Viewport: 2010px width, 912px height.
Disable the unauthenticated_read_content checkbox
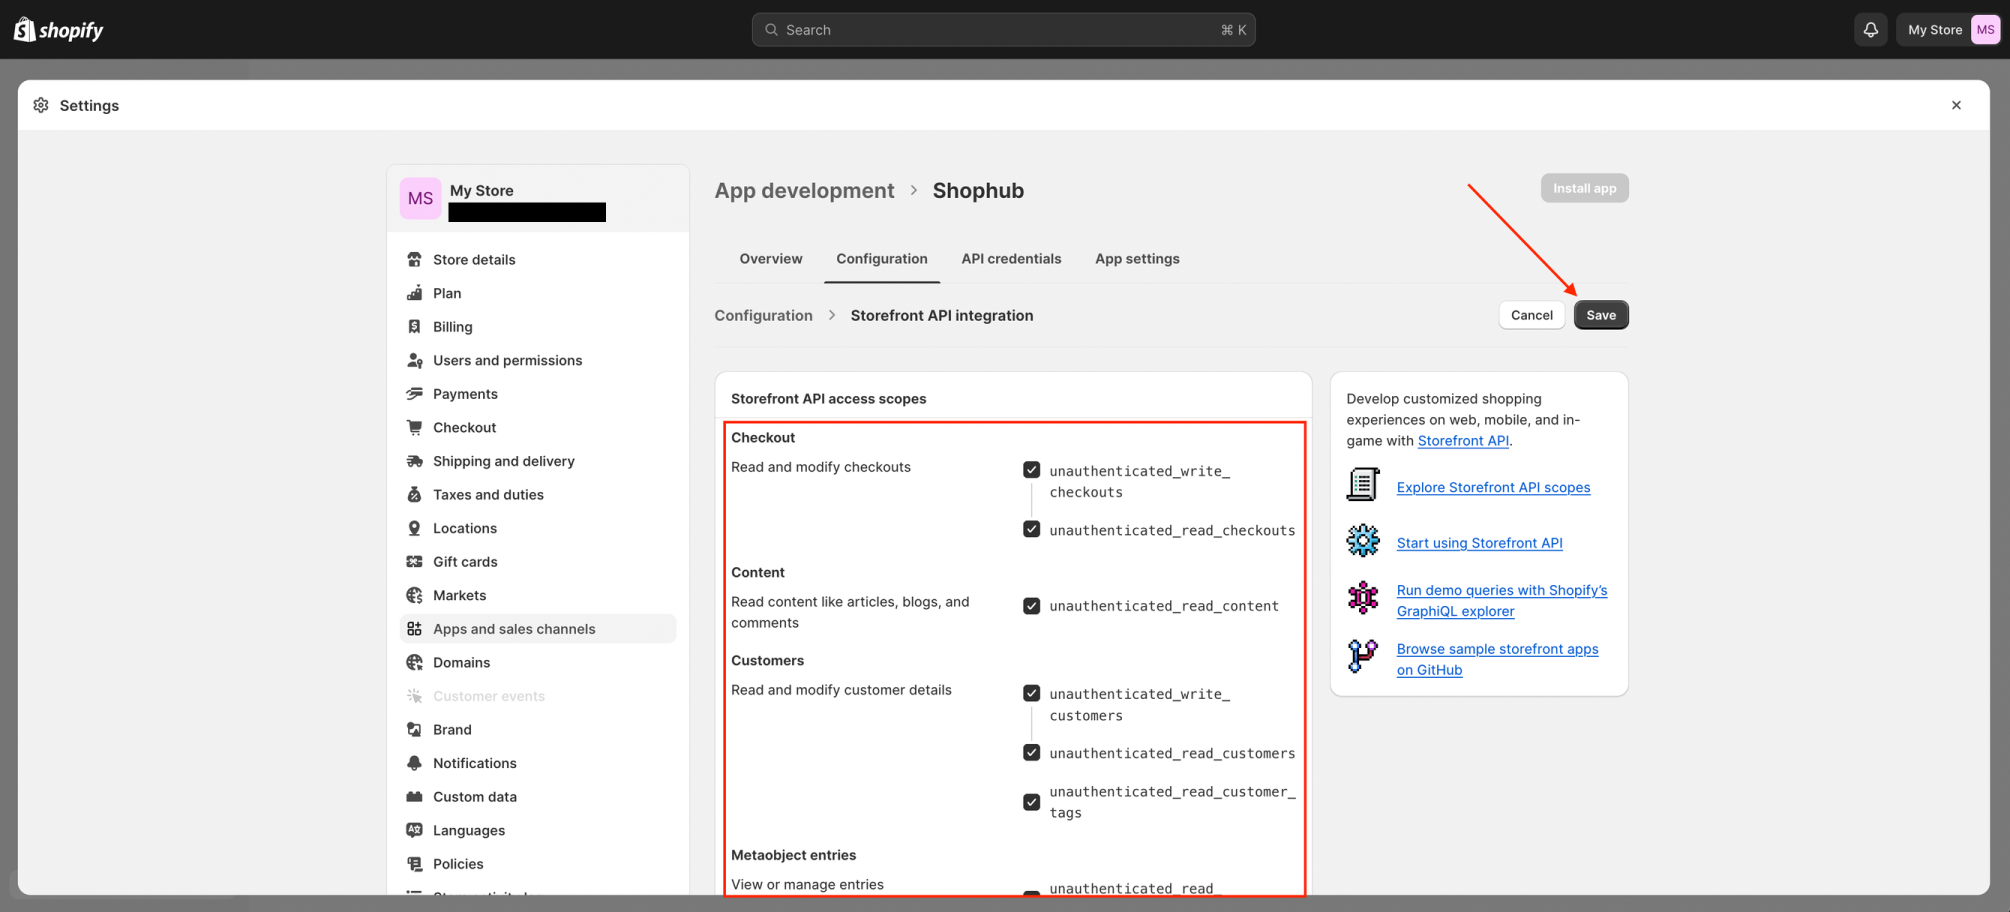pos(1031,605)
